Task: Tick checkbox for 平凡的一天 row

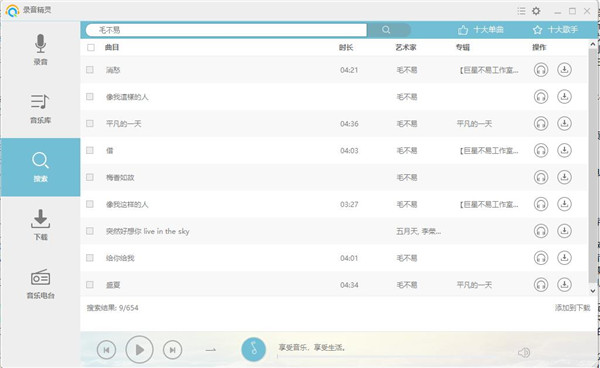Action: point(90,123)
